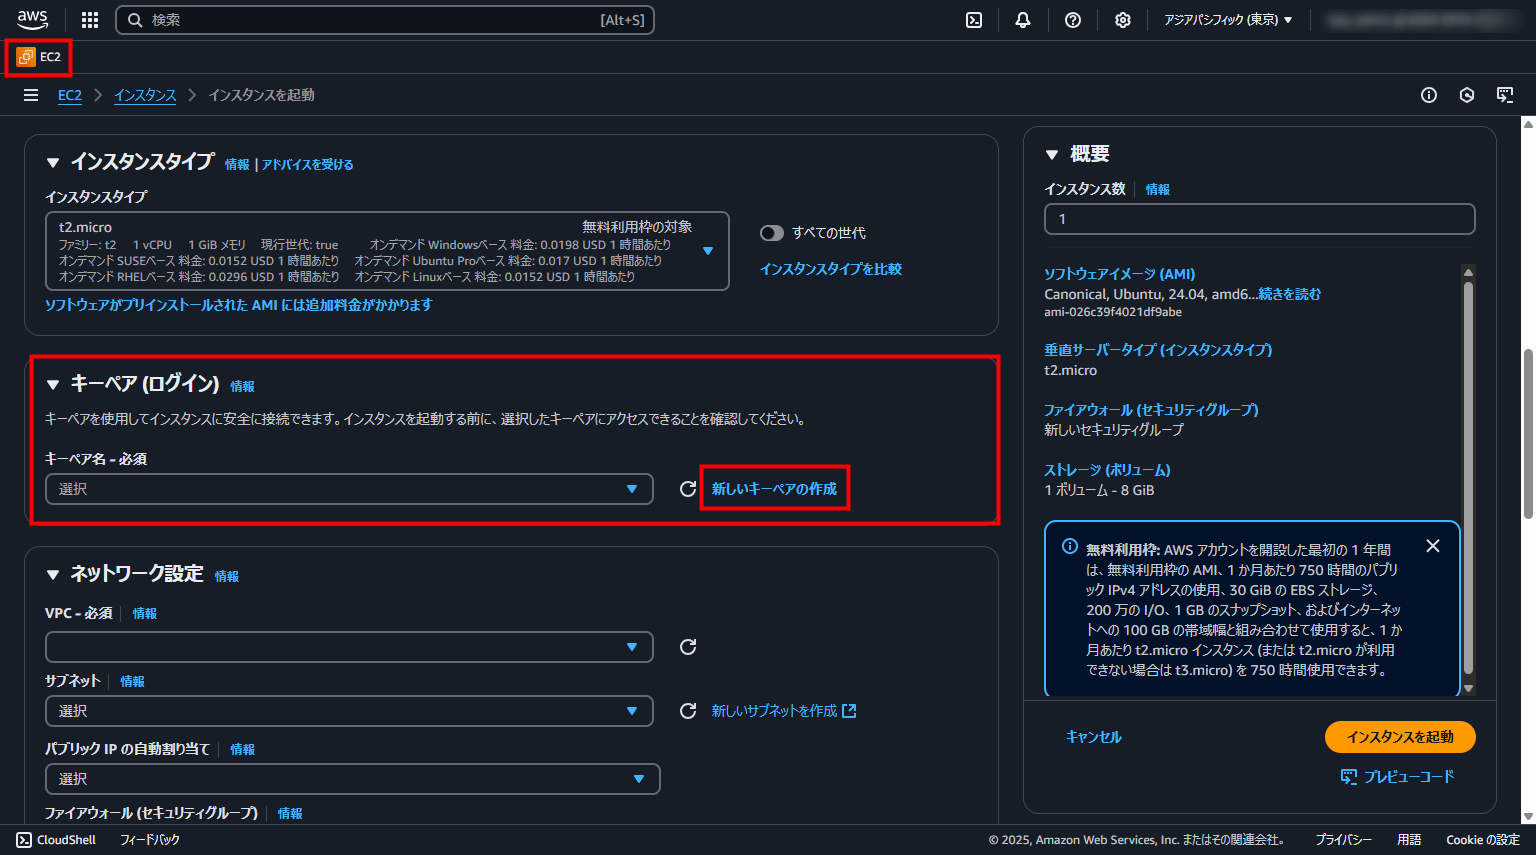Click the main page vertical scrollbar thumb
This screenshot has height=855, width=1536.
point(1528,433)
